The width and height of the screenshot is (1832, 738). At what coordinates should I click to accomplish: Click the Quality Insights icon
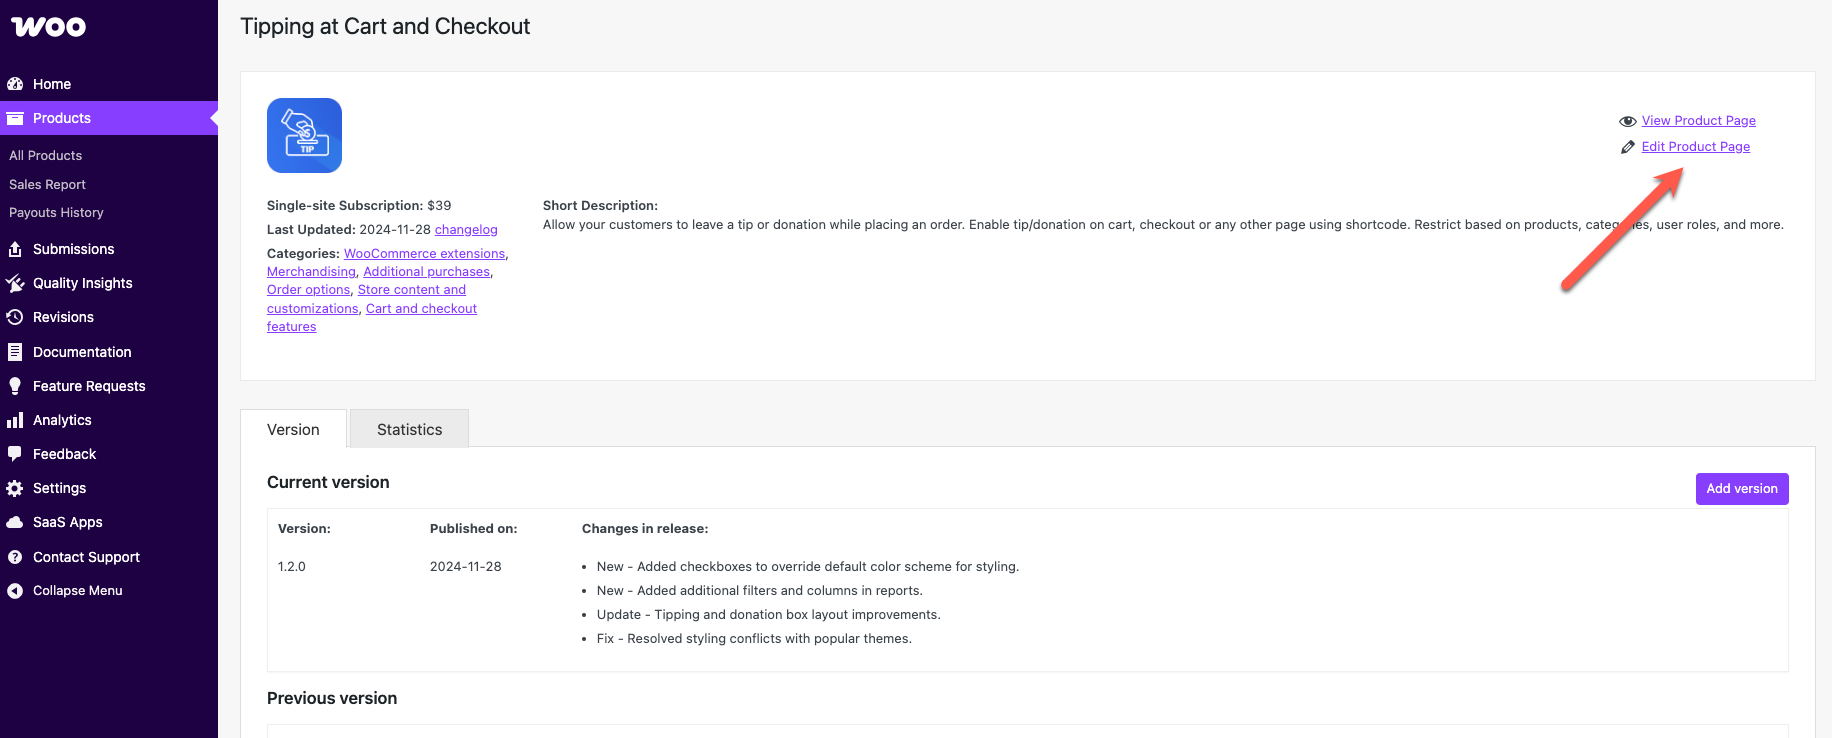pos(15,283)
